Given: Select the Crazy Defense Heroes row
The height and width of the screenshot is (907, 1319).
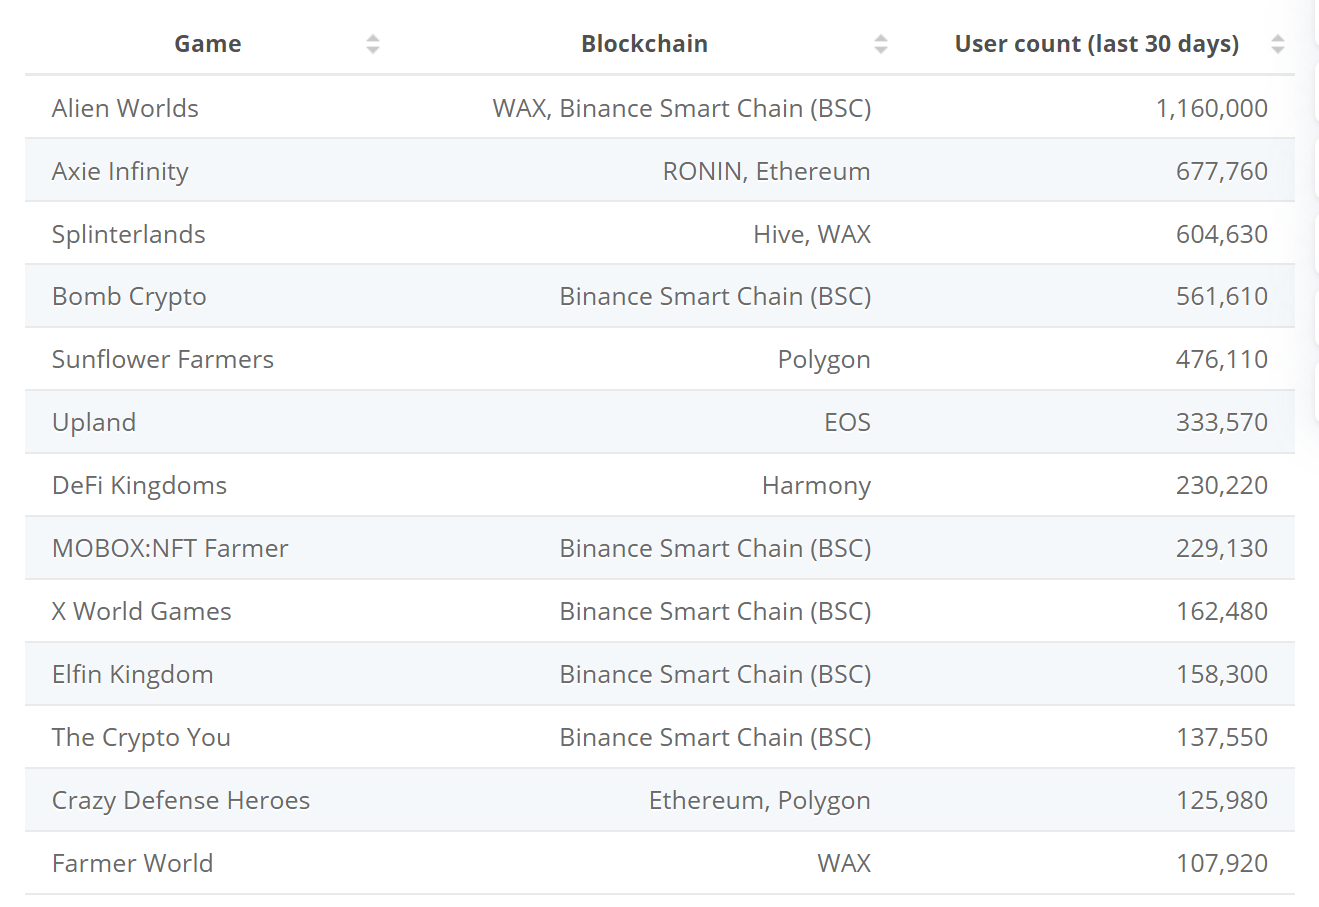Looking at the screenshot, I should pyautogui.click(x=660, y=800).
